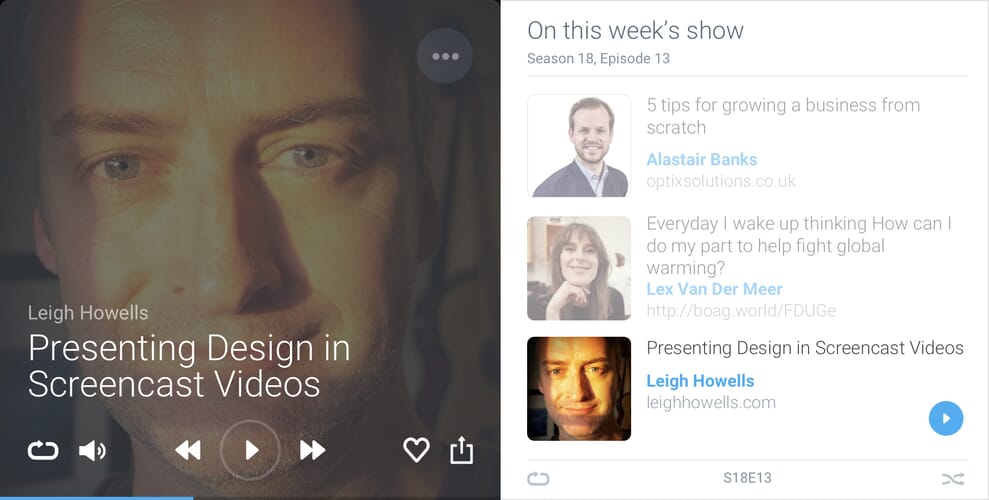Click the blue playback progress bar

[97, 497]
